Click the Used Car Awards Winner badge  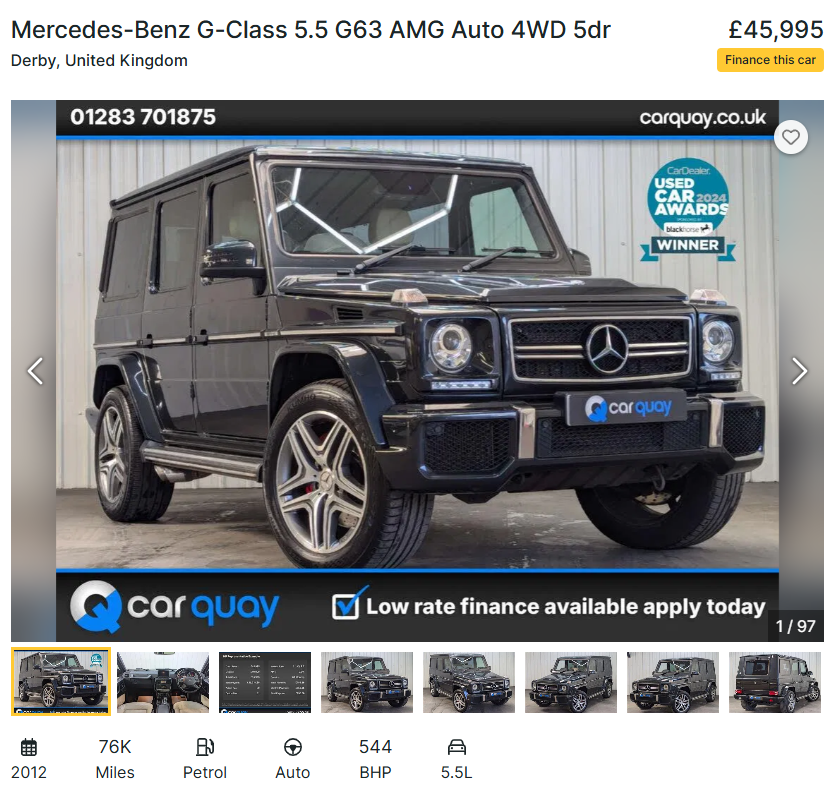[688, 210]
